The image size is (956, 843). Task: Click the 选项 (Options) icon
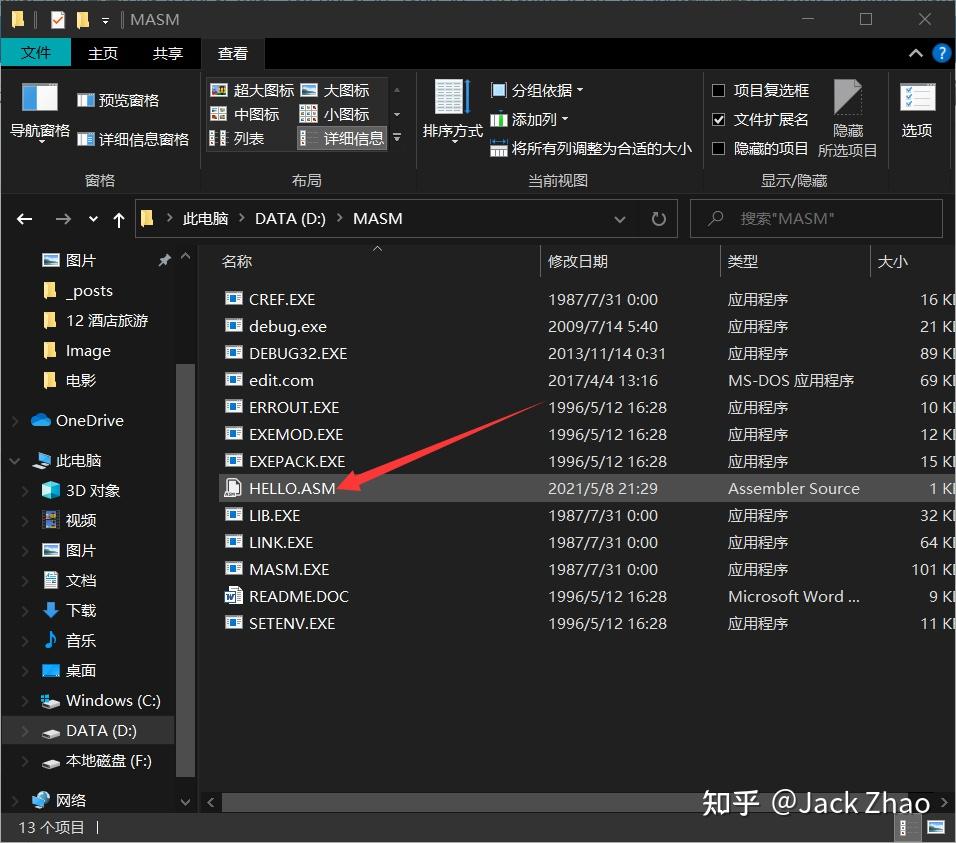coord(916,110)
